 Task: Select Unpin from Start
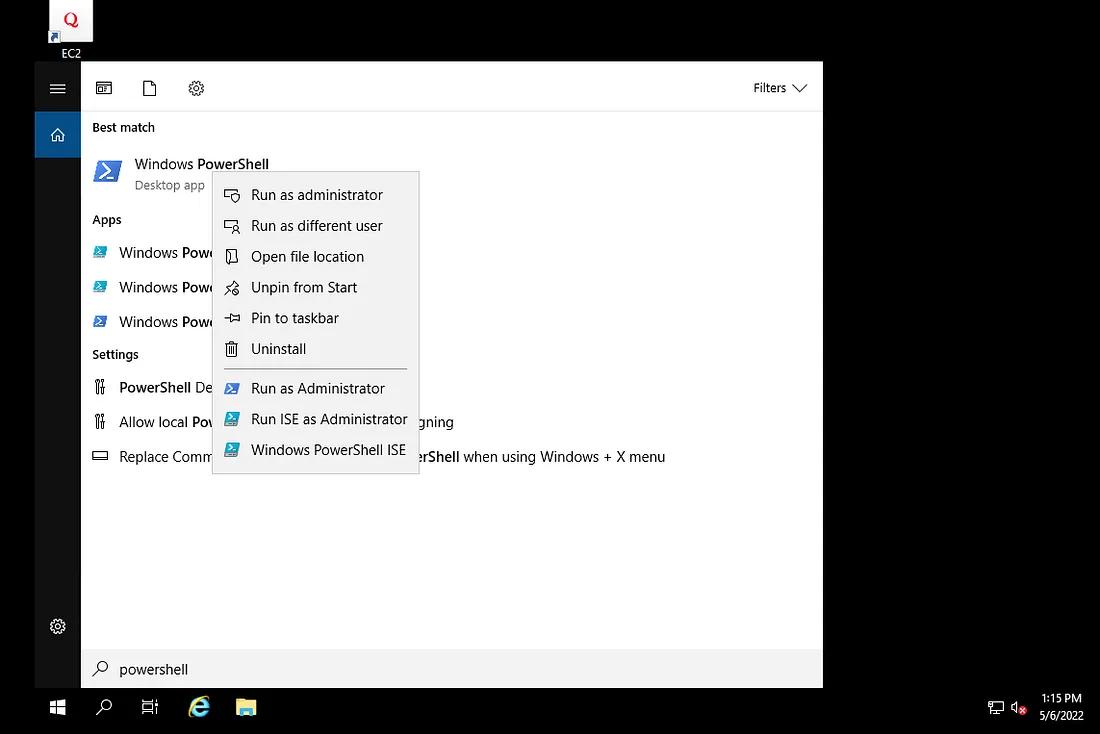316,288
